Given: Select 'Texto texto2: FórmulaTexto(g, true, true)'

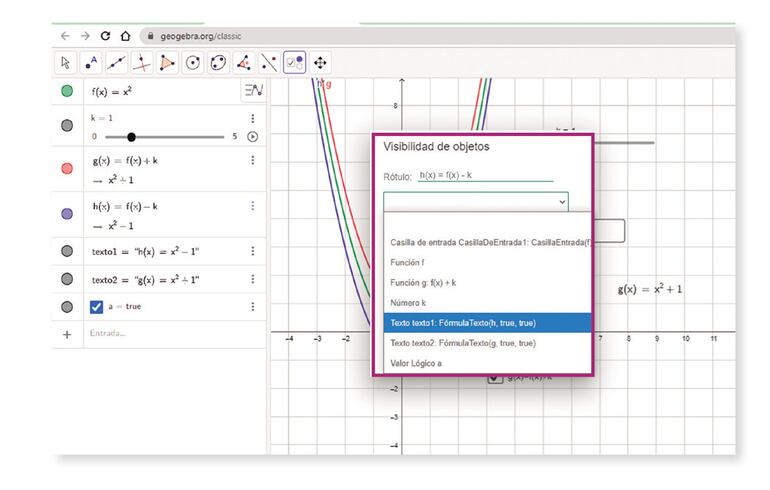Looking at the screenshot, I should tap(487, 343).
